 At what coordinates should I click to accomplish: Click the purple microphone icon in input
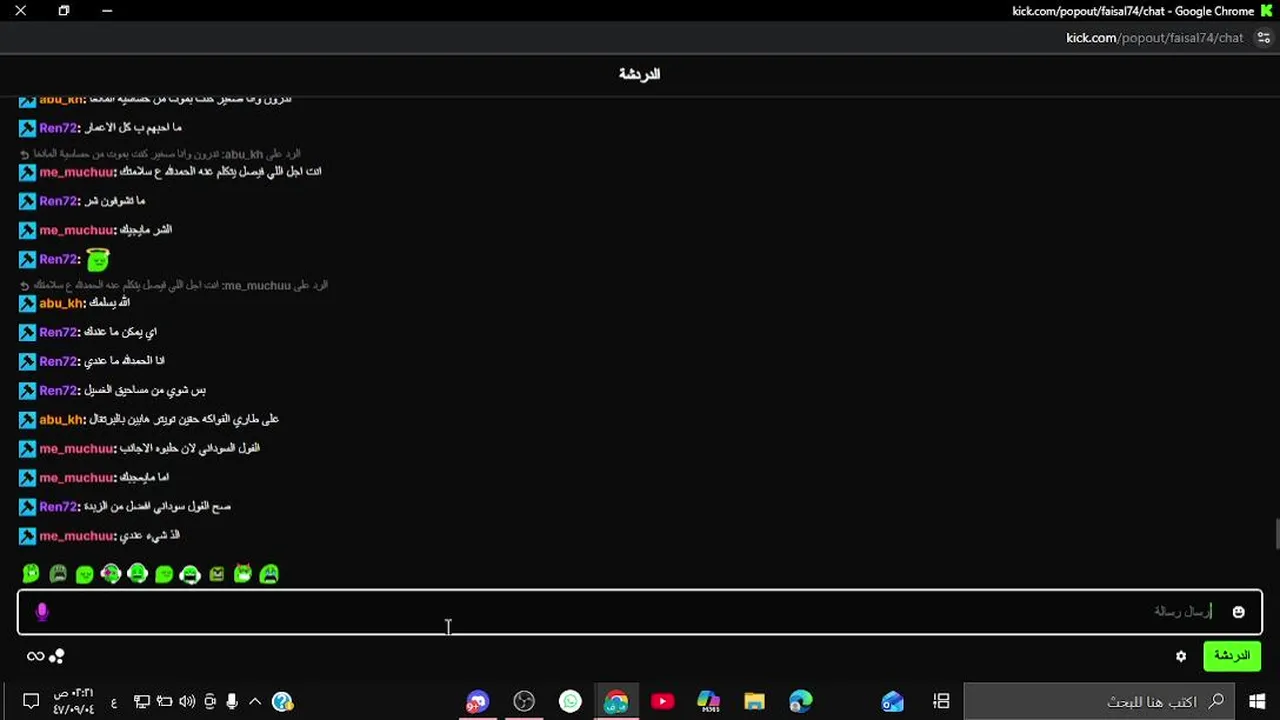(x=42, y=612)
